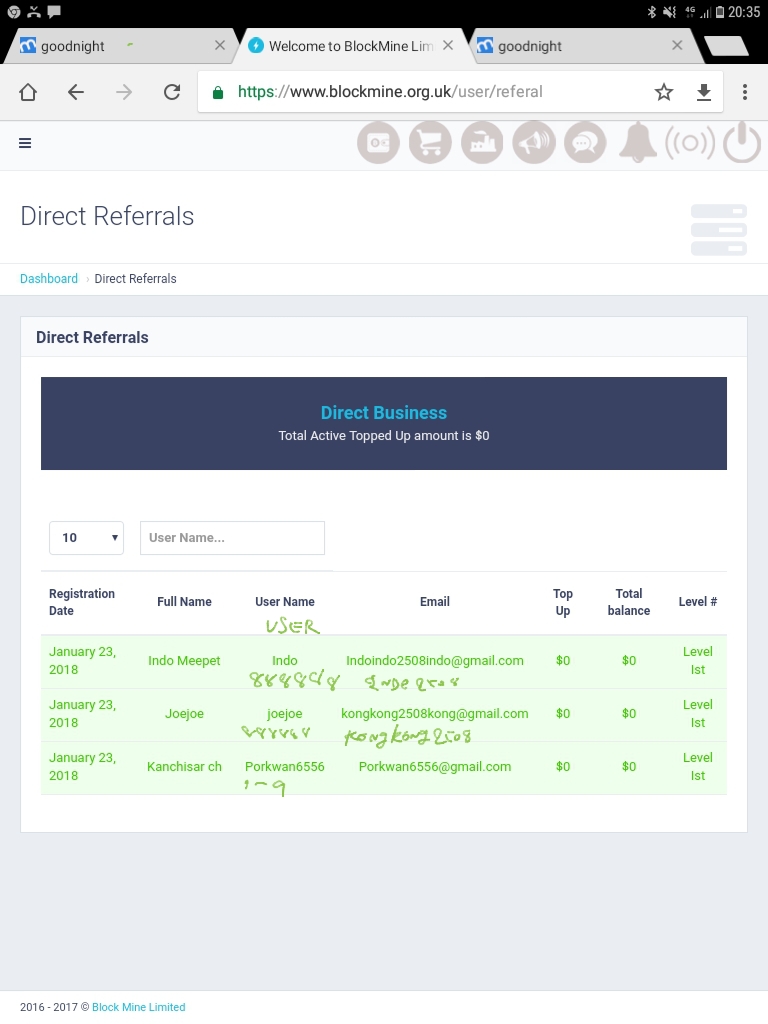Show notifications via bell icon

637,143
